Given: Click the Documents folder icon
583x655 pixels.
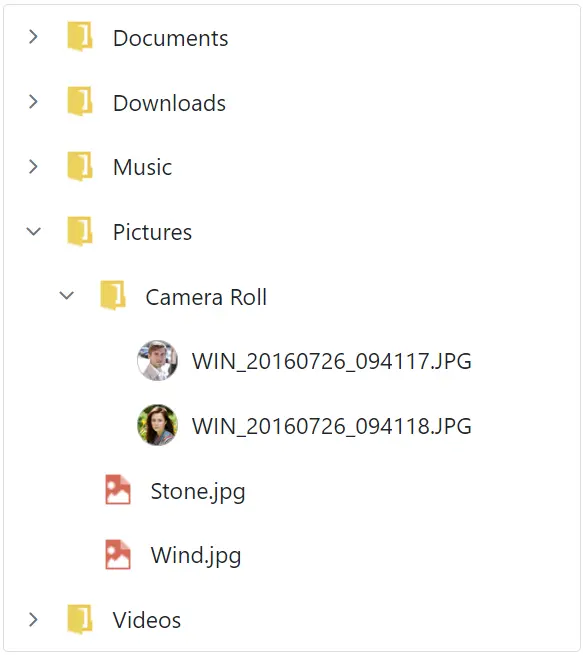Looking at the screenshot, I should click(x=80, y=37).
